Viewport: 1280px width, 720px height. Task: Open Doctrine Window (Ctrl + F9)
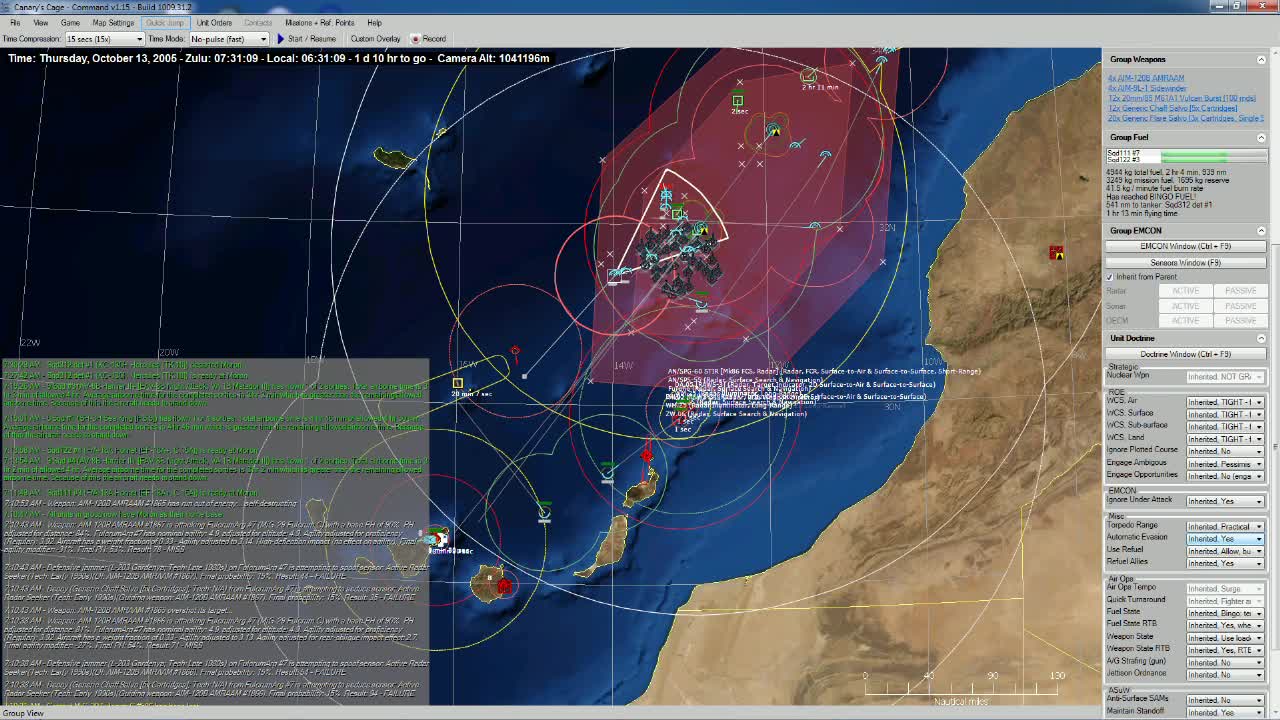pyautogui.click(x=1185, y=354)
